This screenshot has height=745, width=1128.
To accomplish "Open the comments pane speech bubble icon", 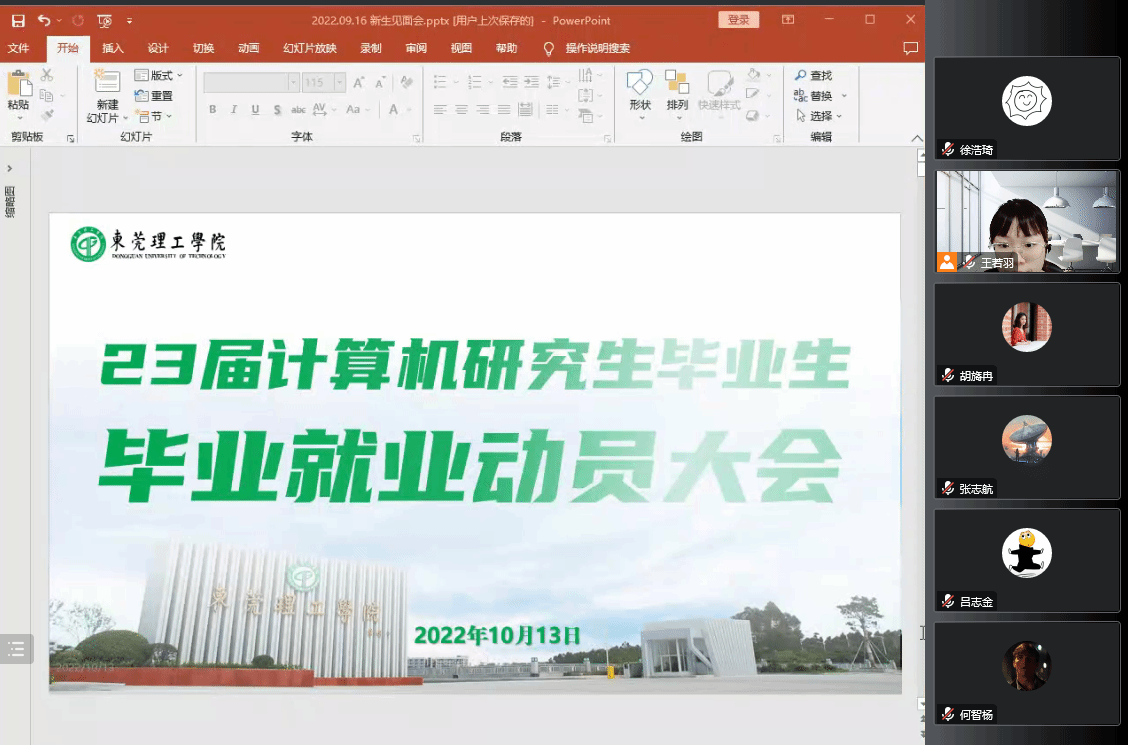I will coord(910,48).
